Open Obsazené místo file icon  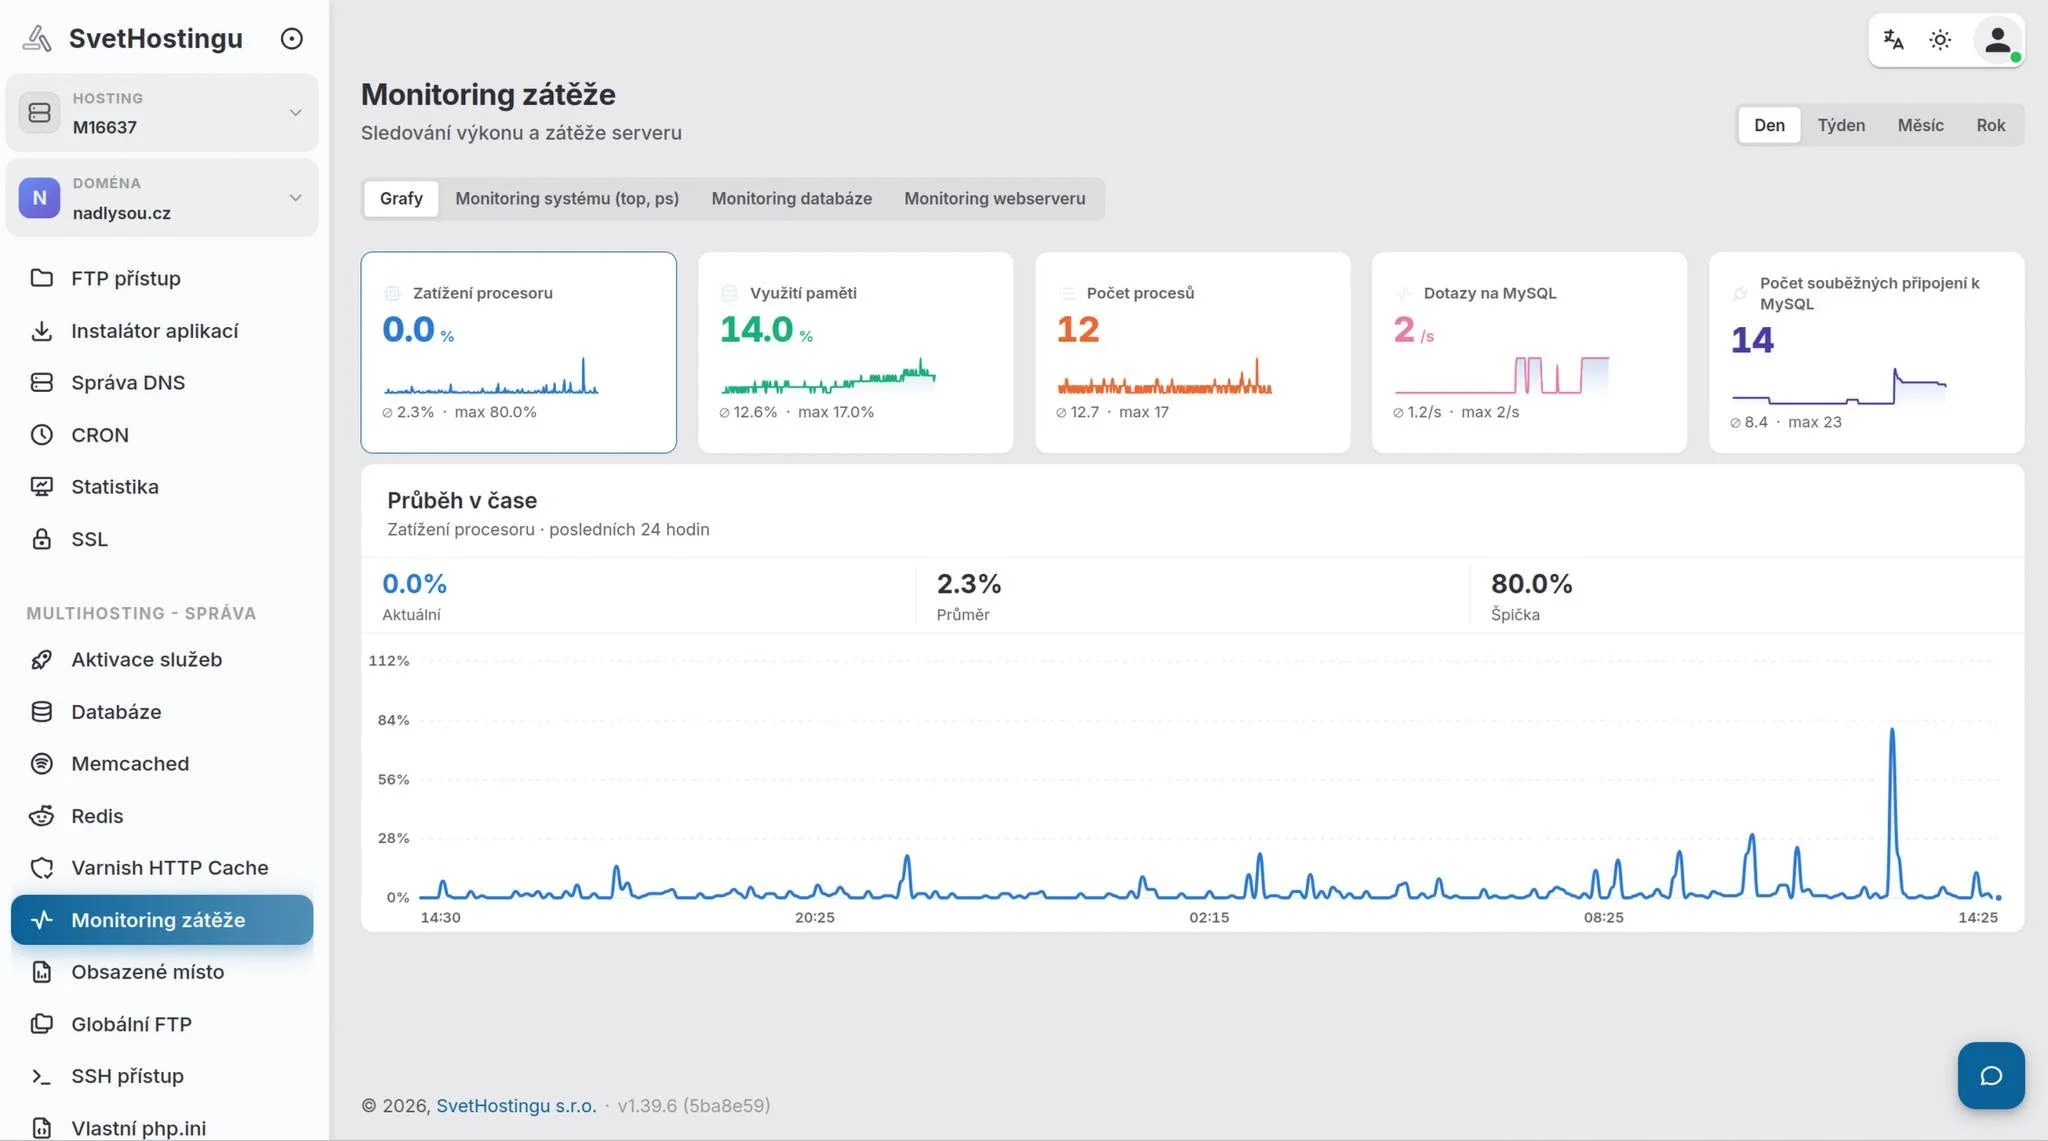tap(41, 972)
